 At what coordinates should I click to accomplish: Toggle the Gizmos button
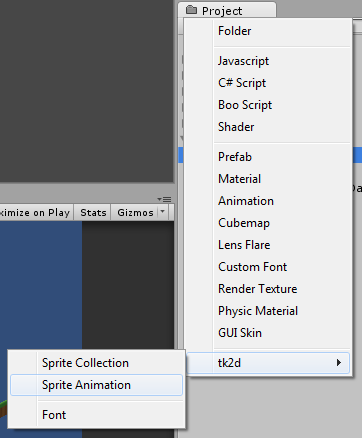pyautogui.click(x=135, y=212)
